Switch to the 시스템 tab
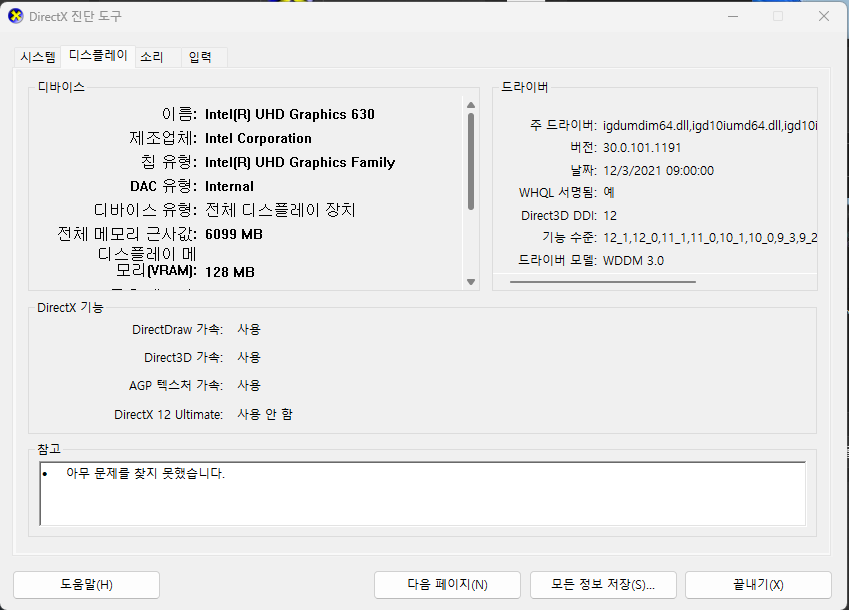The width and height of the screenshot is (849, 610). (x=38, y=57)
